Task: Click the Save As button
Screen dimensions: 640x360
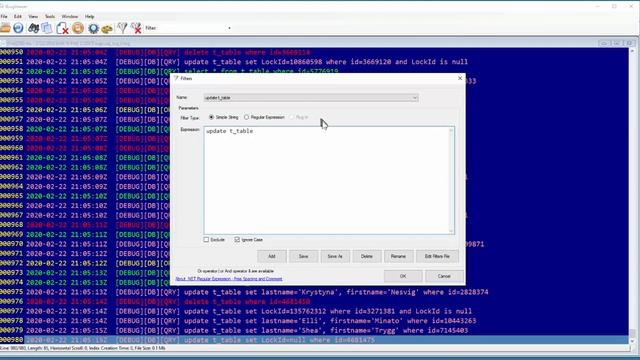Action: pos(335,256)
